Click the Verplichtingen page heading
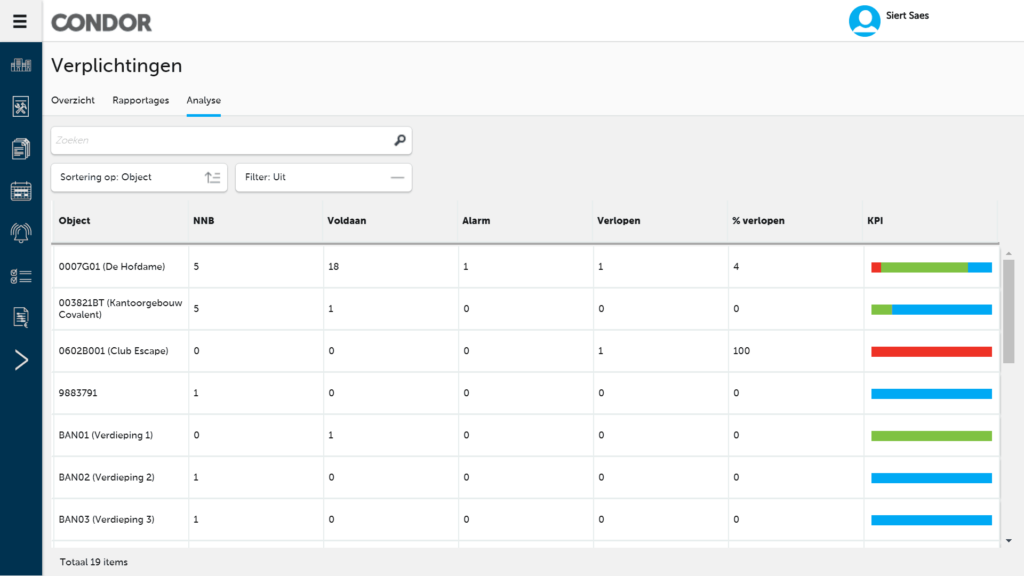1024x576 pixels. [116, 66]
